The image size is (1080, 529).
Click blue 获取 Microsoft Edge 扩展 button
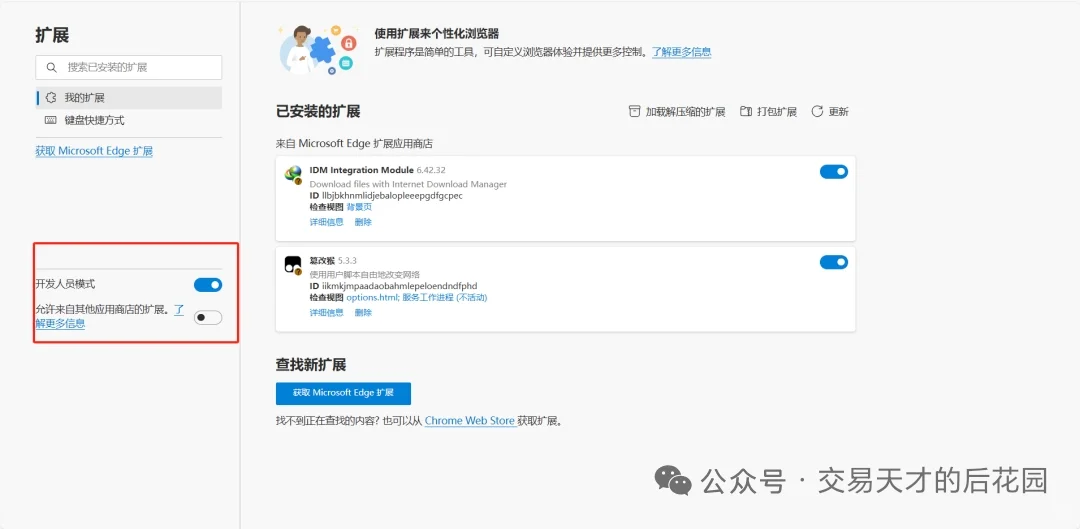point(343,393)
